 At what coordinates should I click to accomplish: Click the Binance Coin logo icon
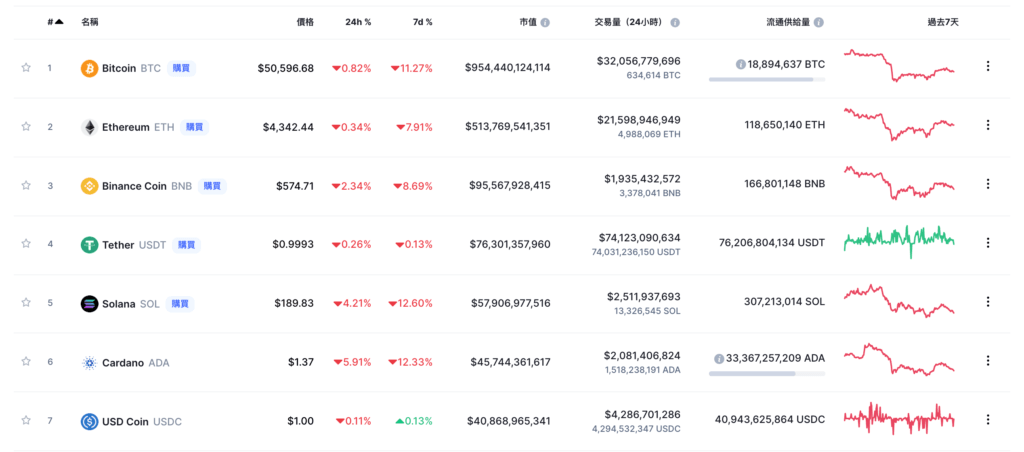[89, 186]
